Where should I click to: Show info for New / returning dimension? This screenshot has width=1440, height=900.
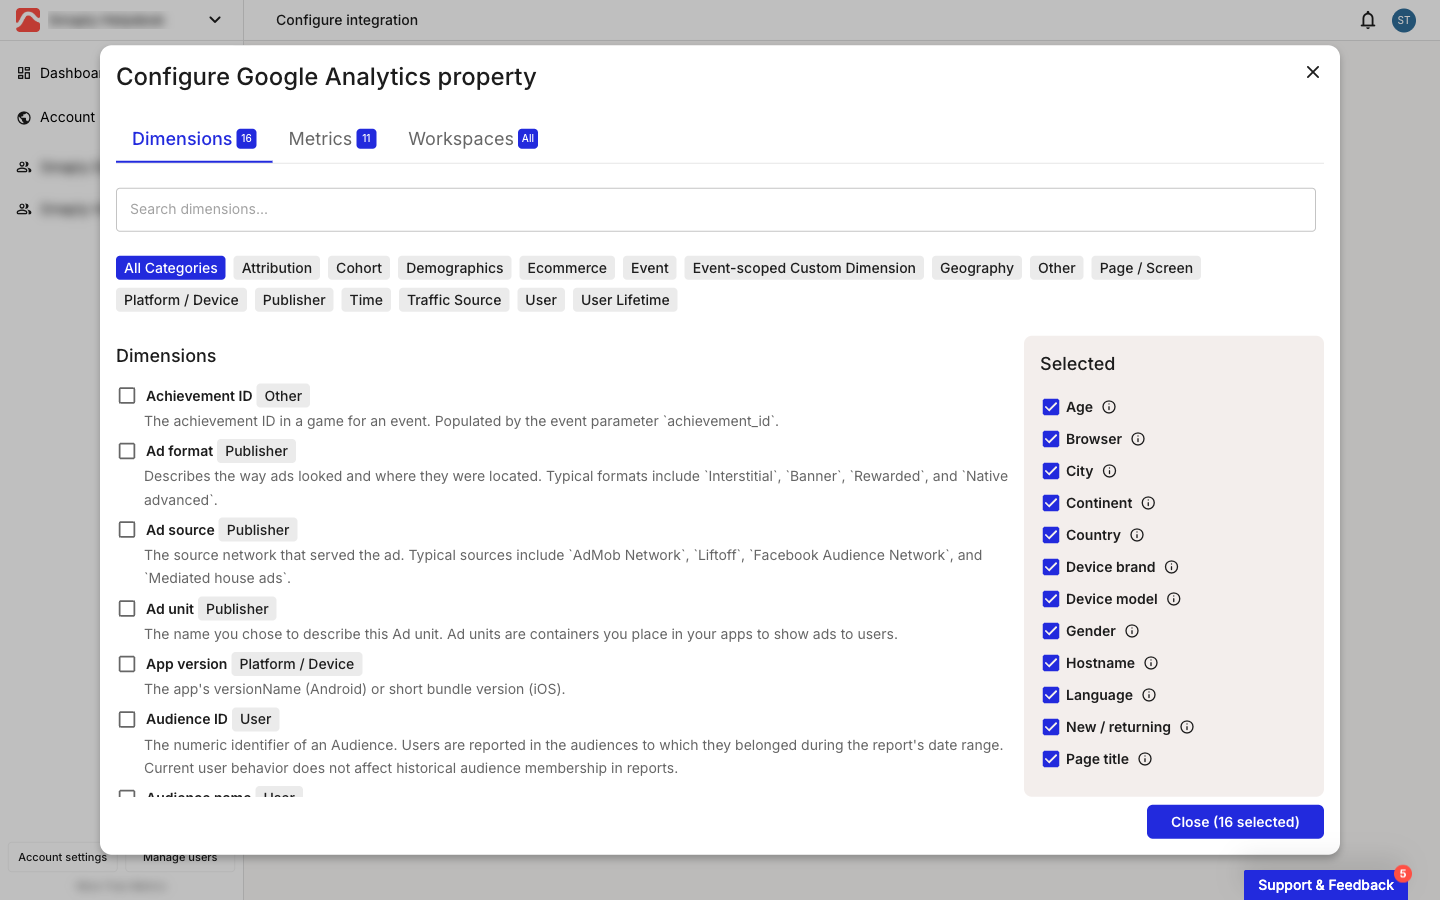tap(1187, 727)
